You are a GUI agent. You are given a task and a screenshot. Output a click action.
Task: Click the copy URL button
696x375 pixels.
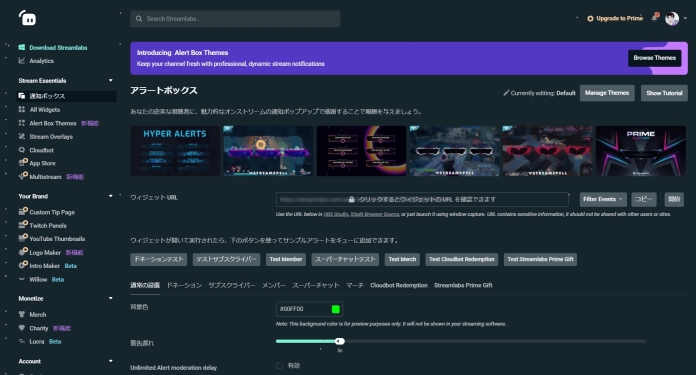[644, 199]
